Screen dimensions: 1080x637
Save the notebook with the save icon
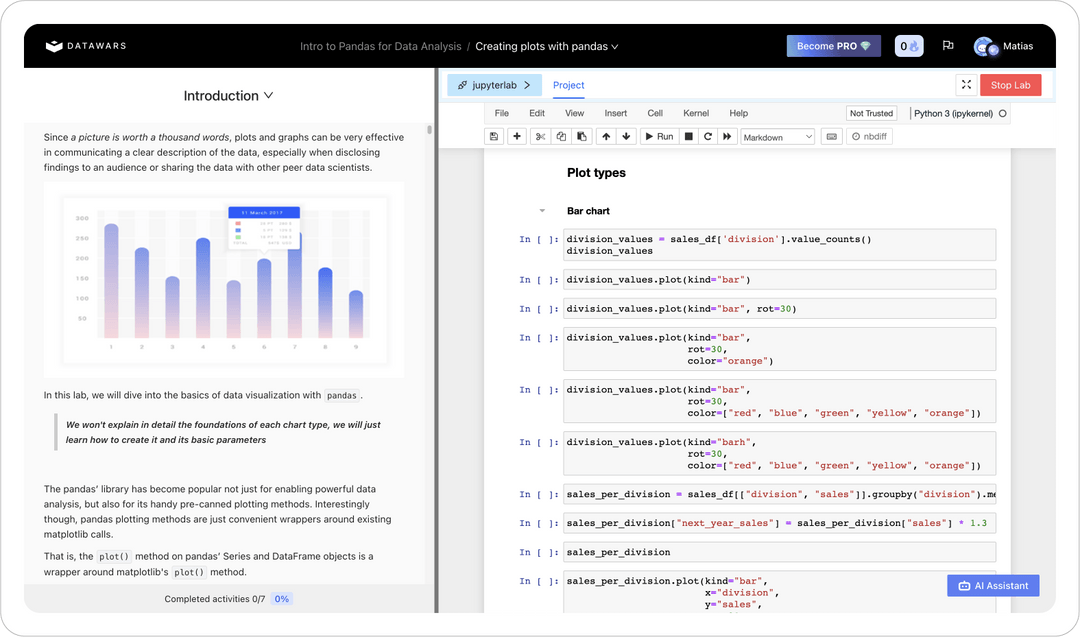[494, 136]
